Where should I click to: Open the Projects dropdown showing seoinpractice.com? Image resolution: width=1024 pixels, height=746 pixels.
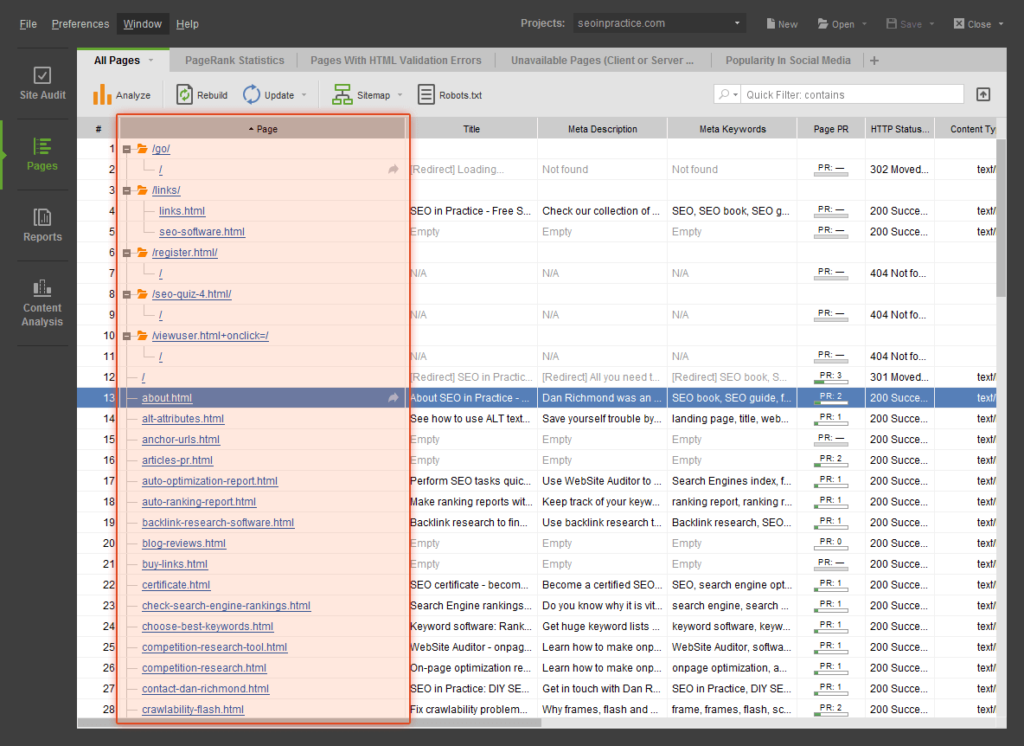coord(659,22)
